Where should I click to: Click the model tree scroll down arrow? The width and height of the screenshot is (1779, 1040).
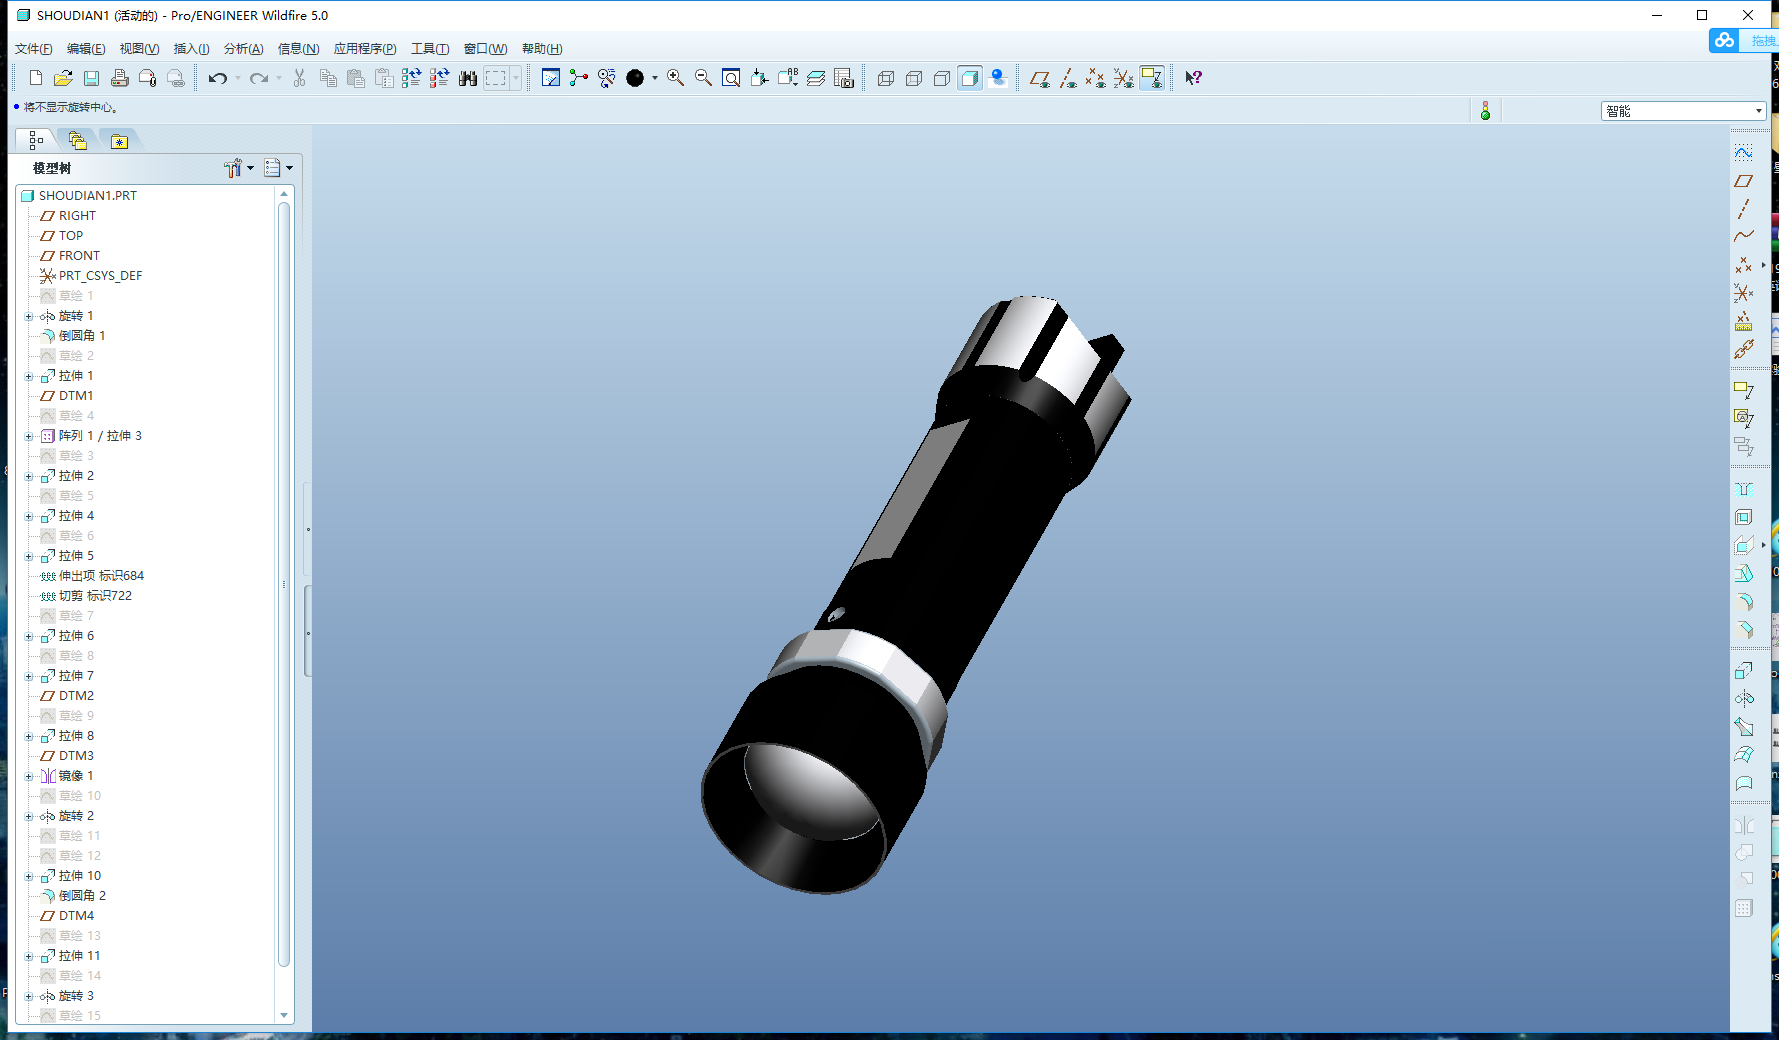coord(284,1015)
